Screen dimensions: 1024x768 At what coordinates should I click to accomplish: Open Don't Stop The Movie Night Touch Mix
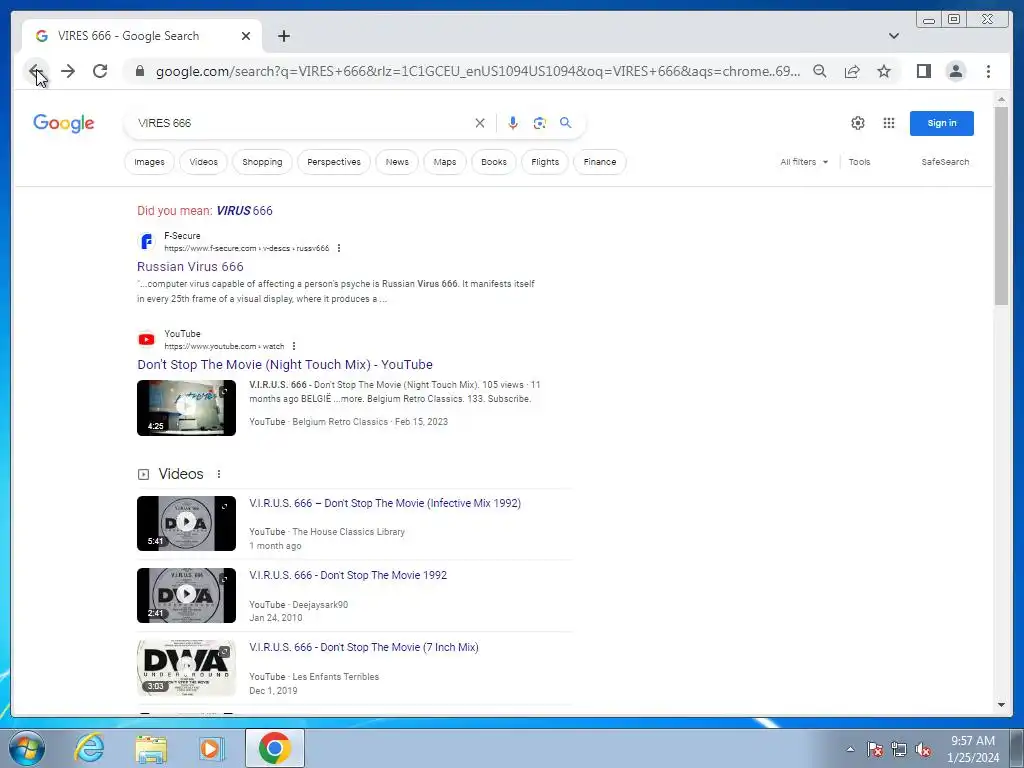pos(285,364)
